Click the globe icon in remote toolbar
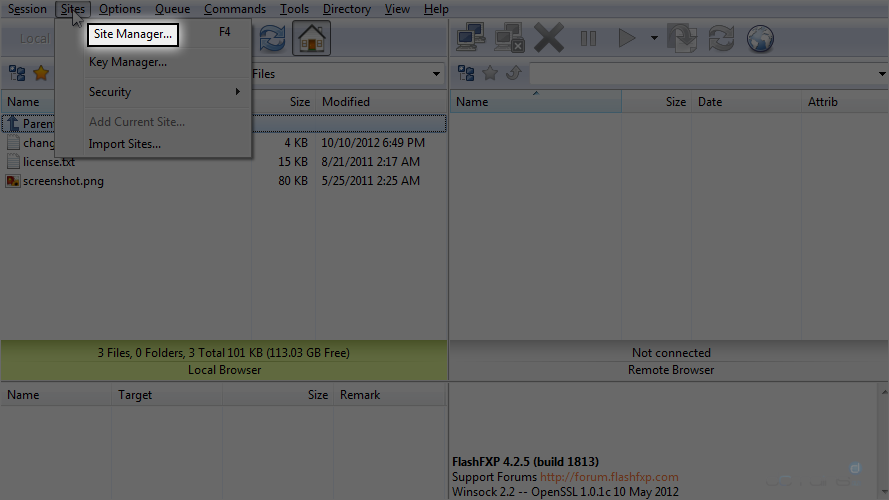889x500 pixels. coord(761,39)
